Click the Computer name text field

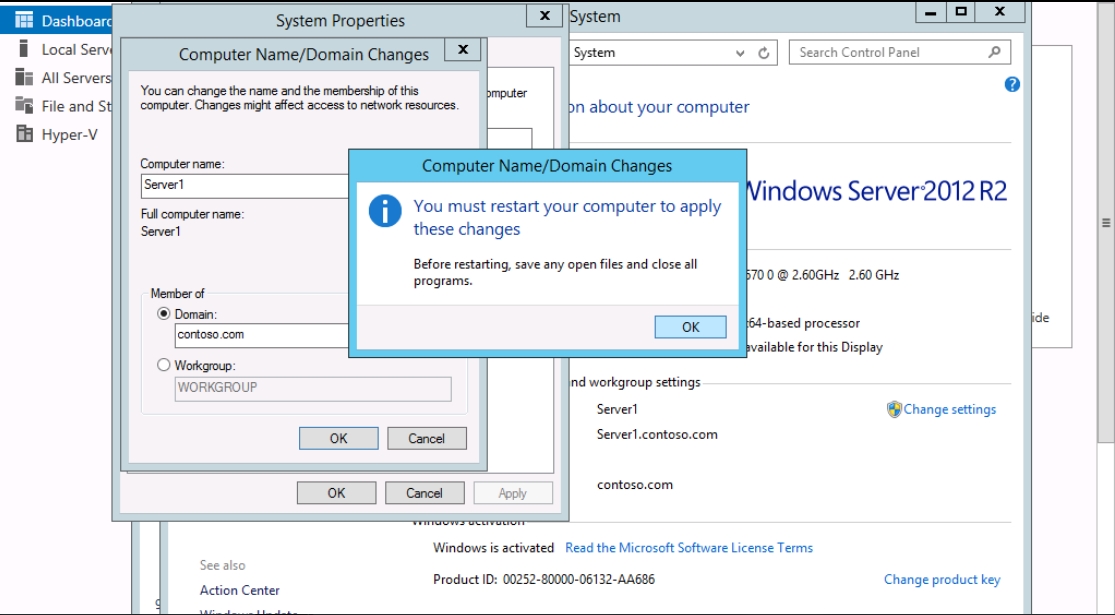click(245, 186)
